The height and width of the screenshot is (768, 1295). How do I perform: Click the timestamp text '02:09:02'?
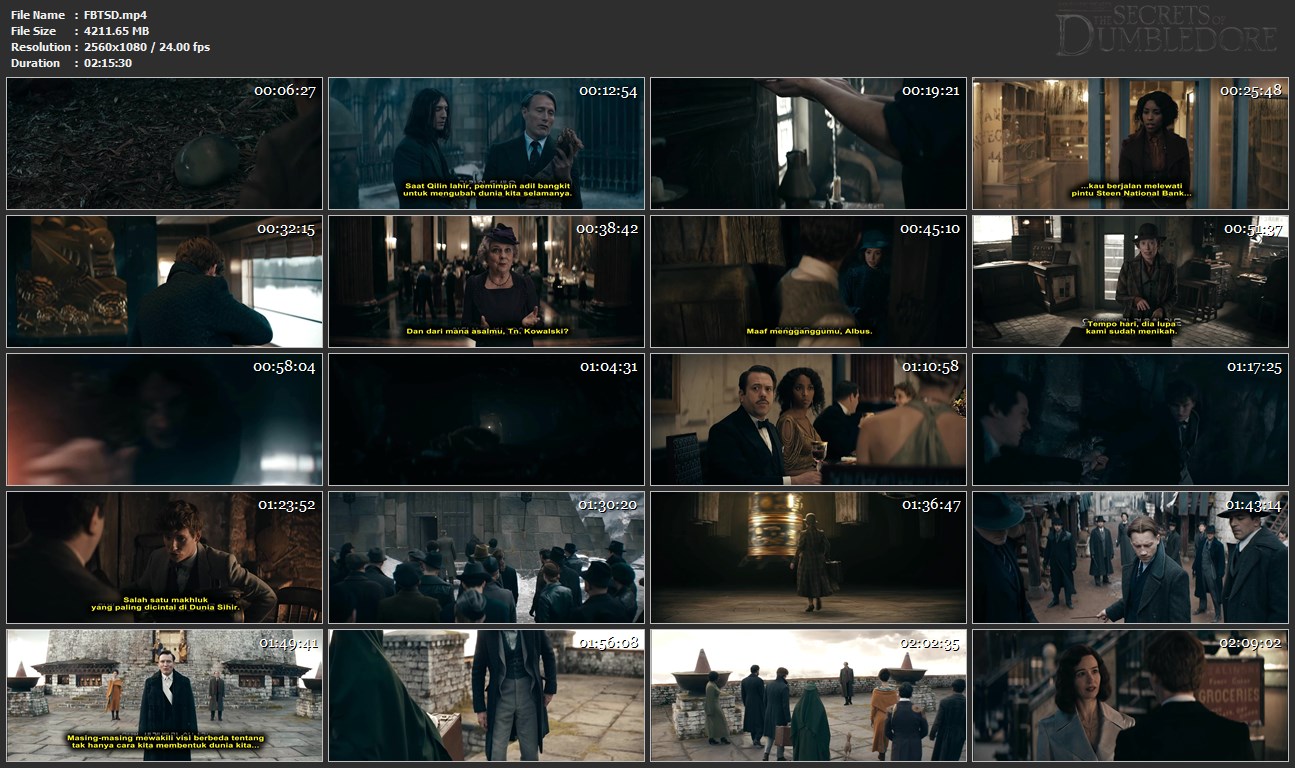click(x=1252, y=642)
